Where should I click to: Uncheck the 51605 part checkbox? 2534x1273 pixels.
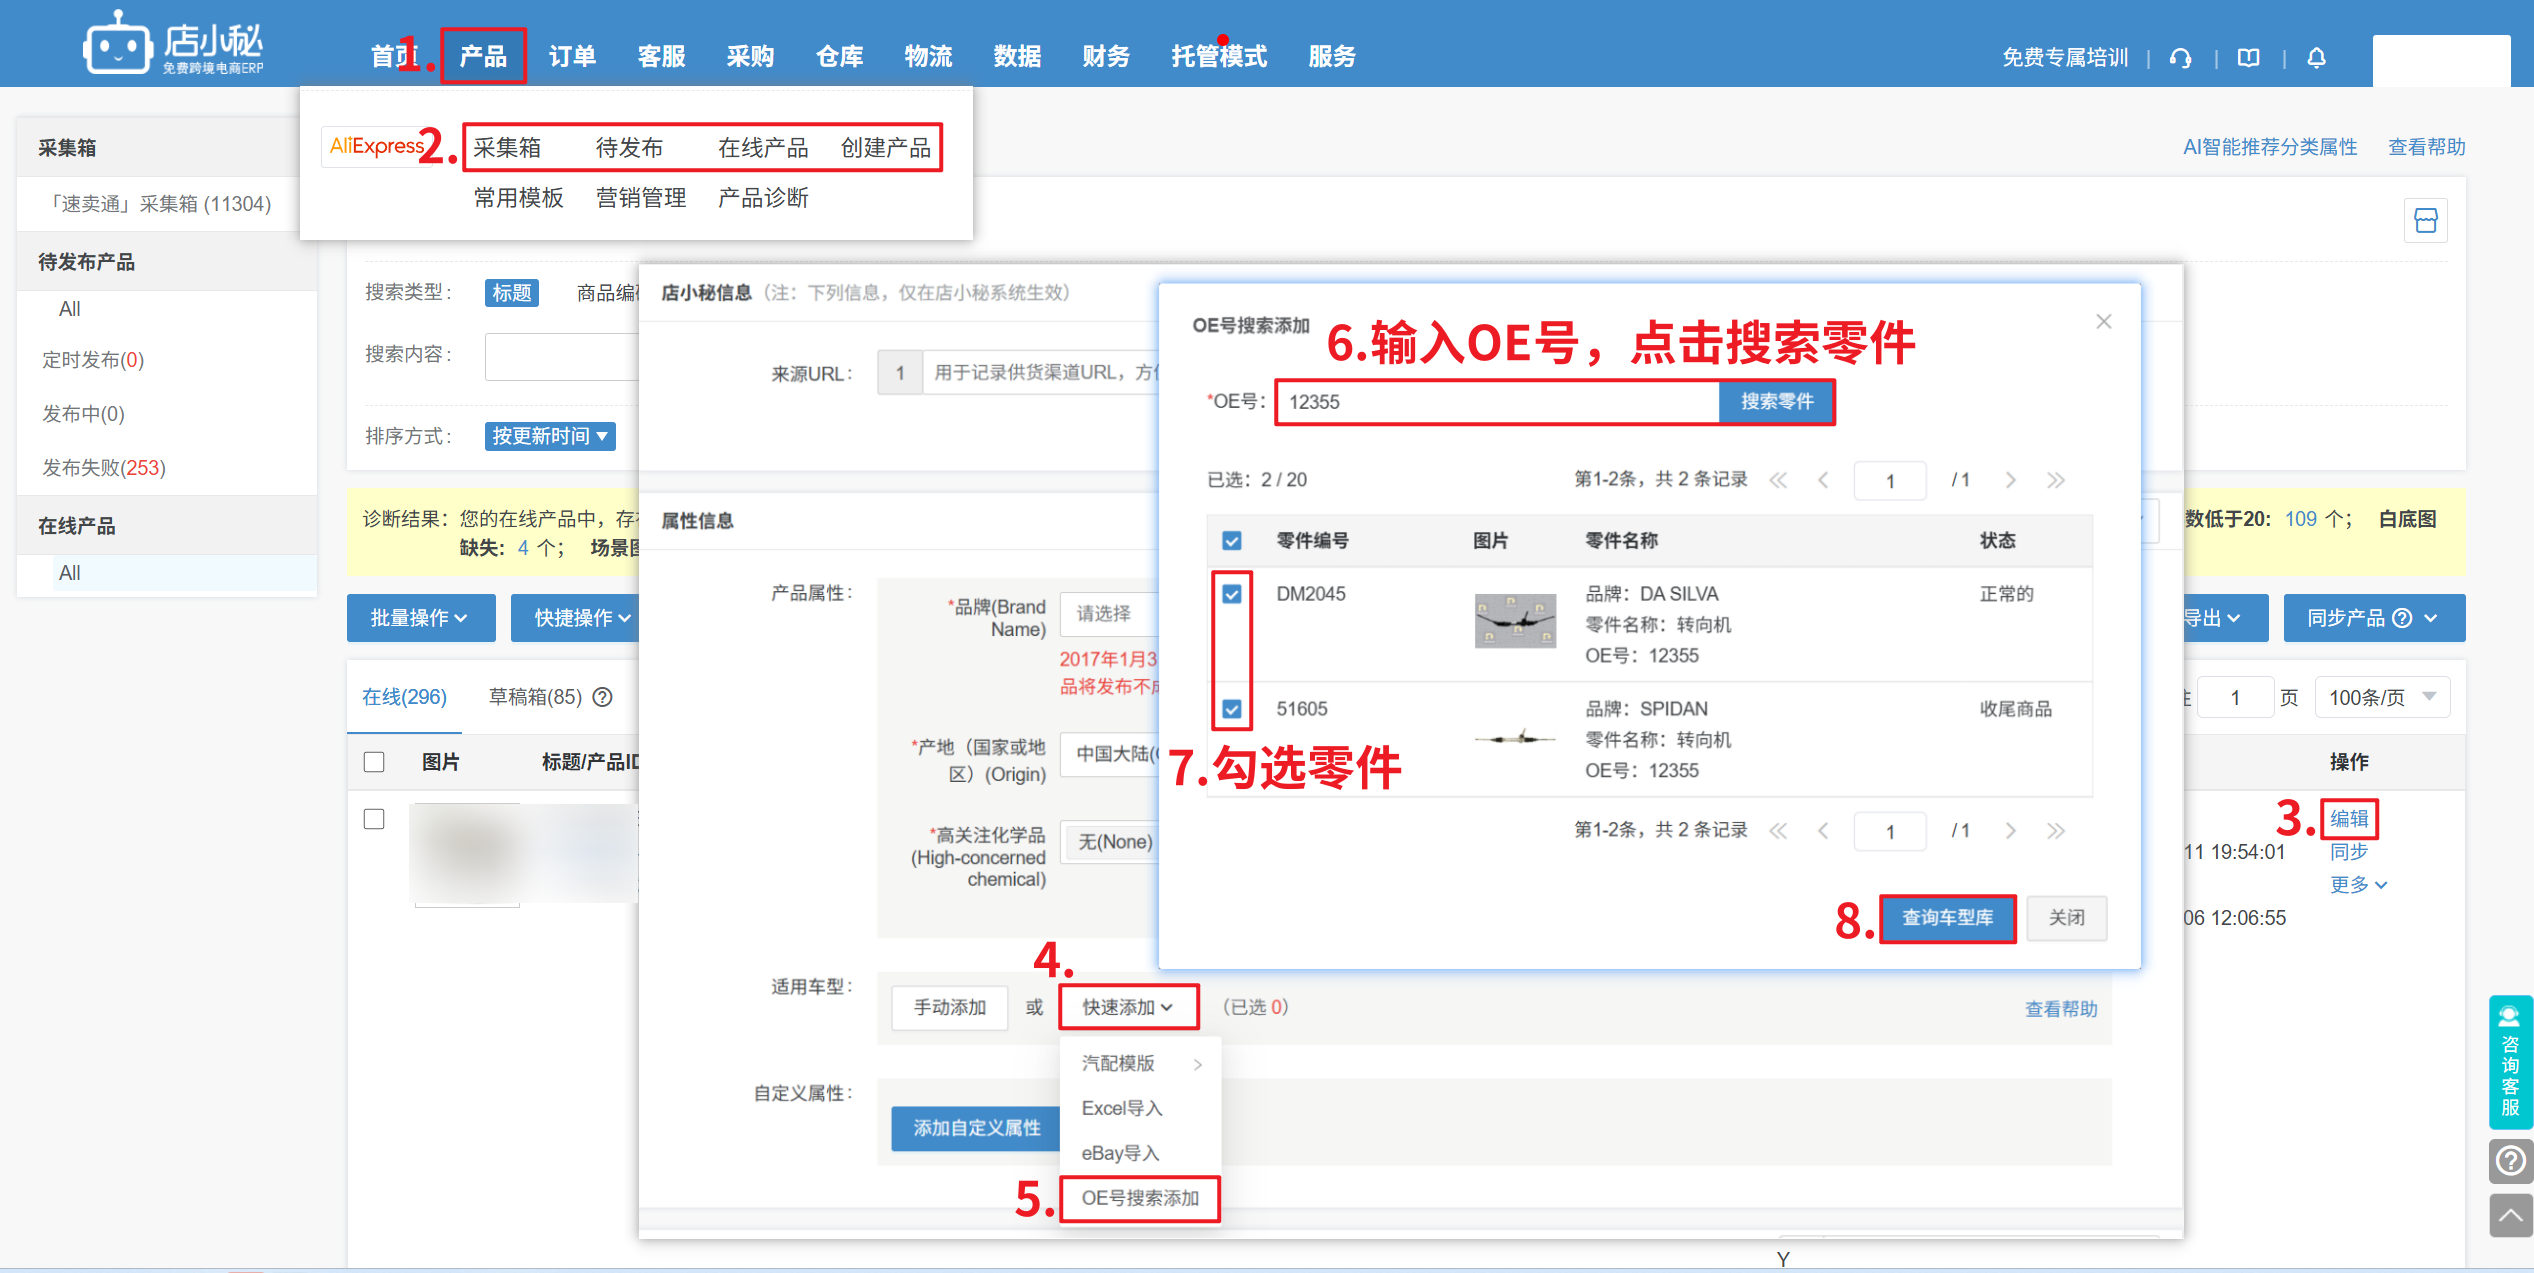1232,709
